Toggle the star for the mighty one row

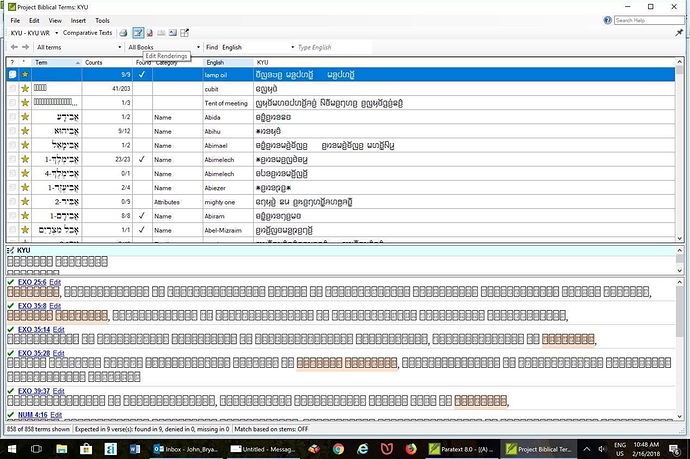click(x=25, y=202)
